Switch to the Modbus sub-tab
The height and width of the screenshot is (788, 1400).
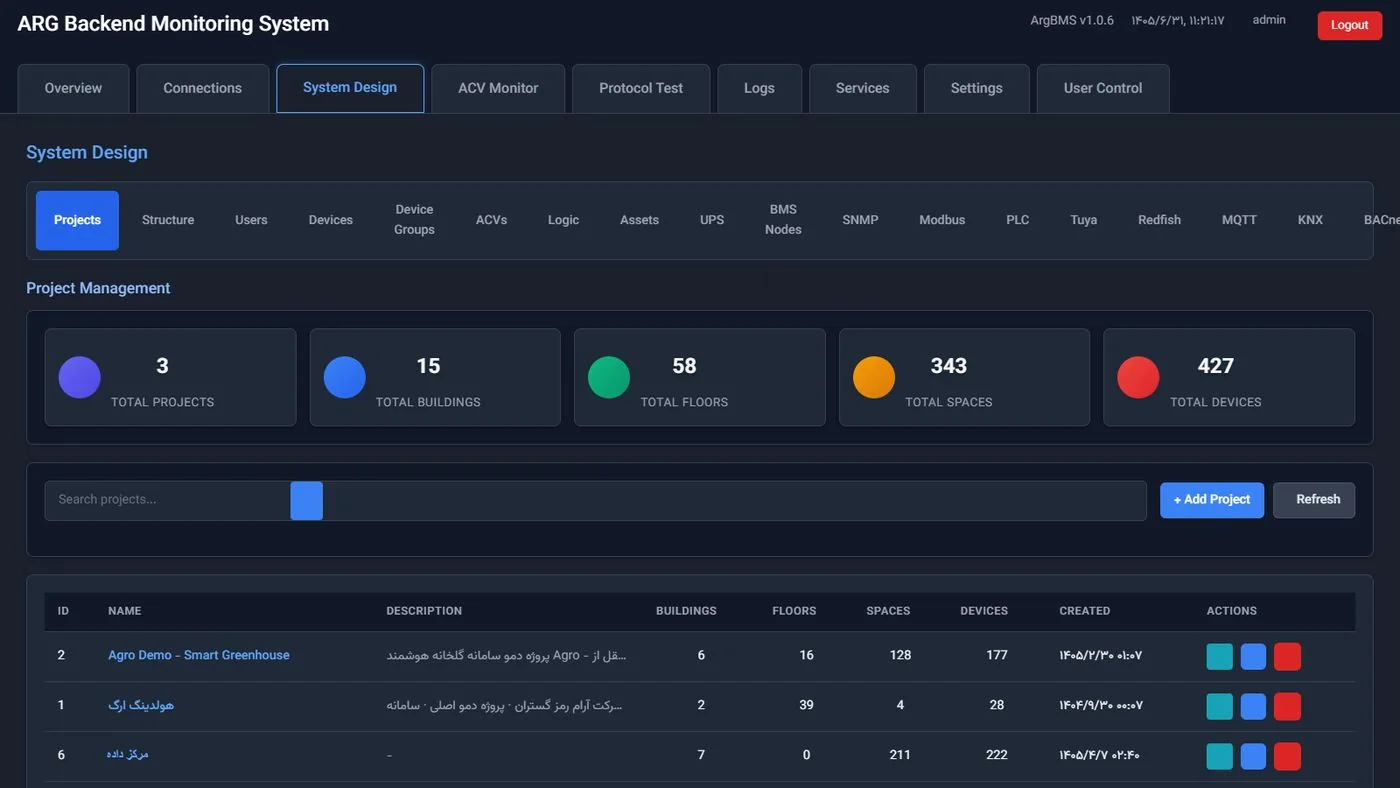[x=942, y=220]
